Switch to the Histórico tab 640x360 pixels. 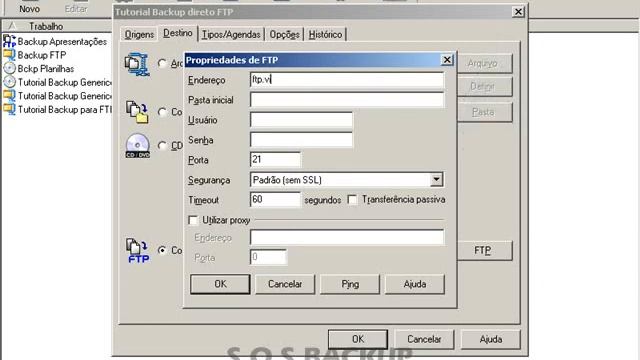pyautogui.click(x=325, y=34)
